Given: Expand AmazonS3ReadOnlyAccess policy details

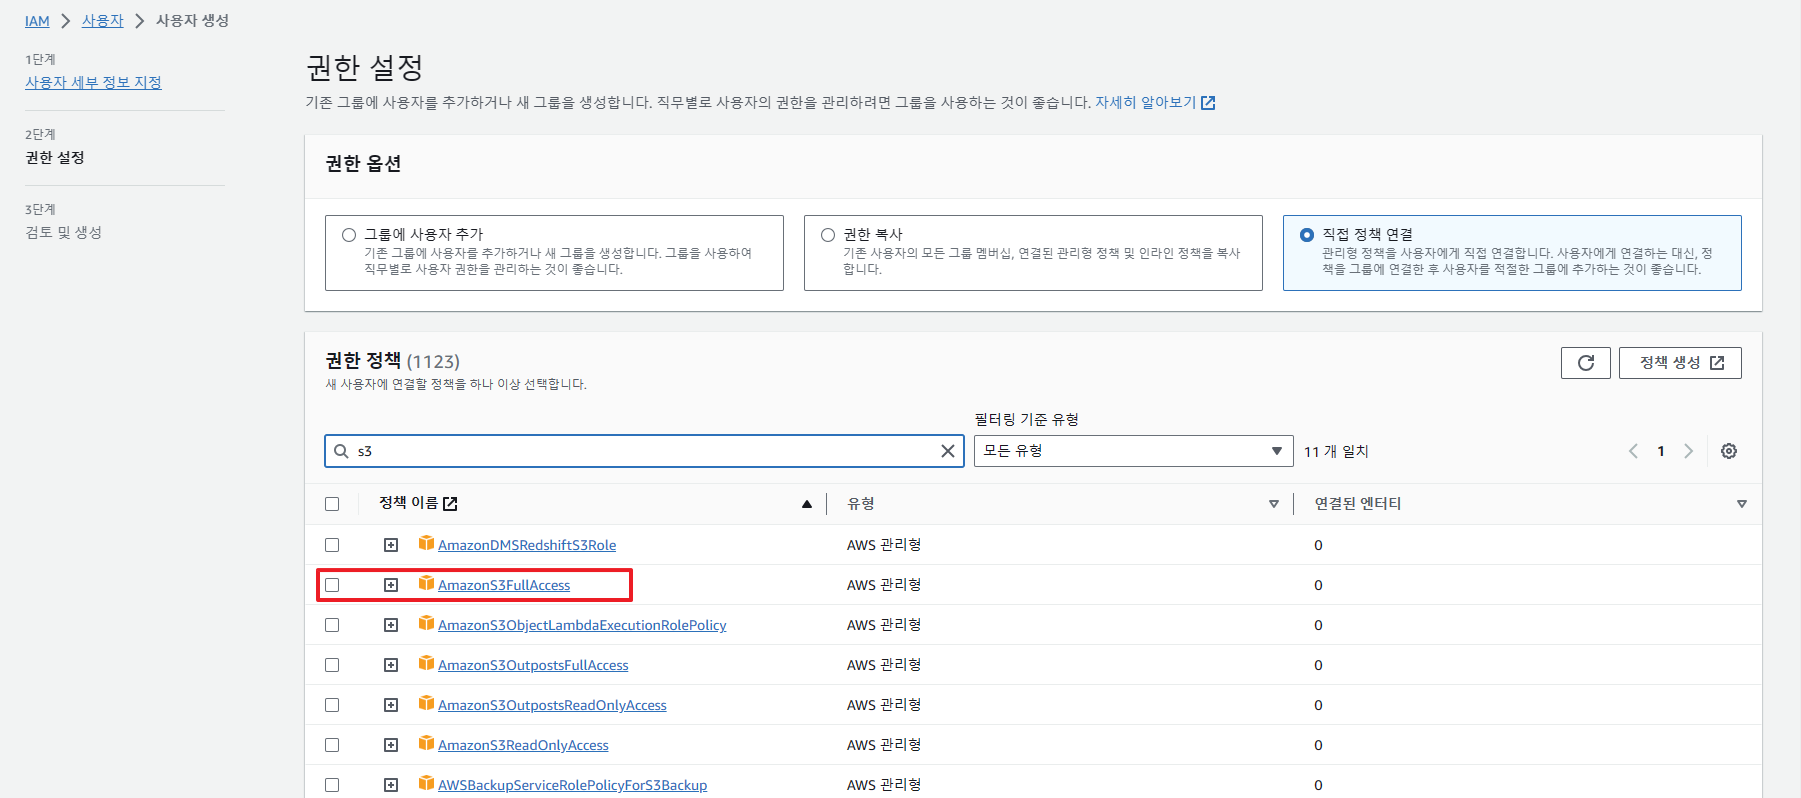Looking at the screenshot, I should coord(391,745).
